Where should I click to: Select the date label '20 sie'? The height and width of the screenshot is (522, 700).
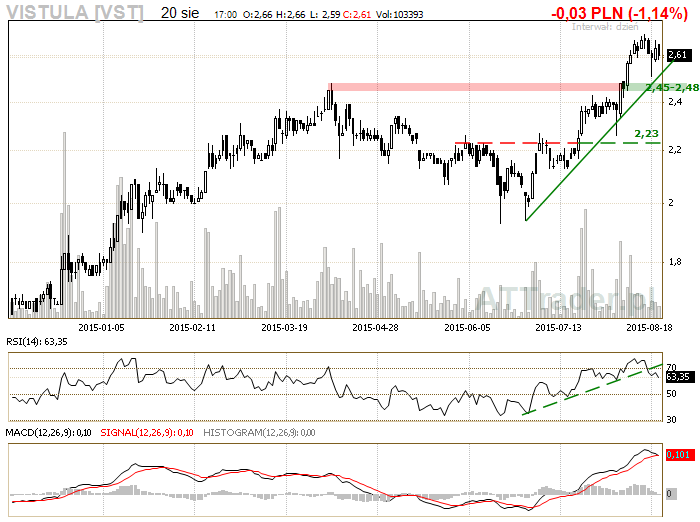coord(180,13)
